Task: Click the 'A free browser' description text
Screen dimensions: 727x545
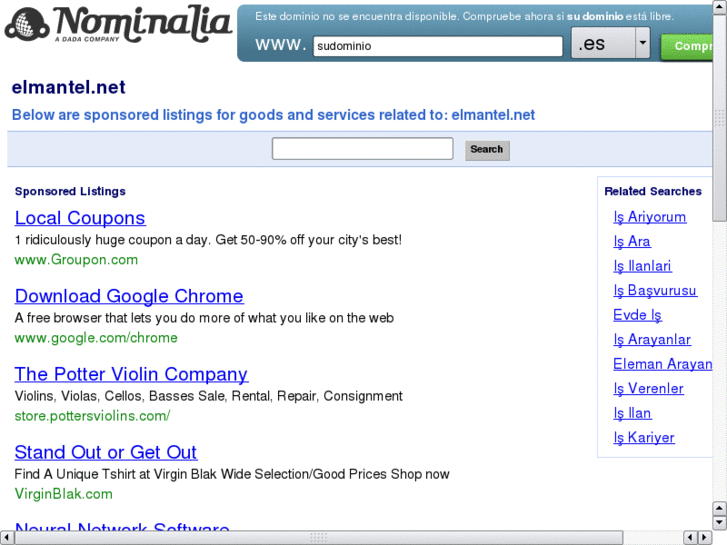Action: click(x=204, y=318)
